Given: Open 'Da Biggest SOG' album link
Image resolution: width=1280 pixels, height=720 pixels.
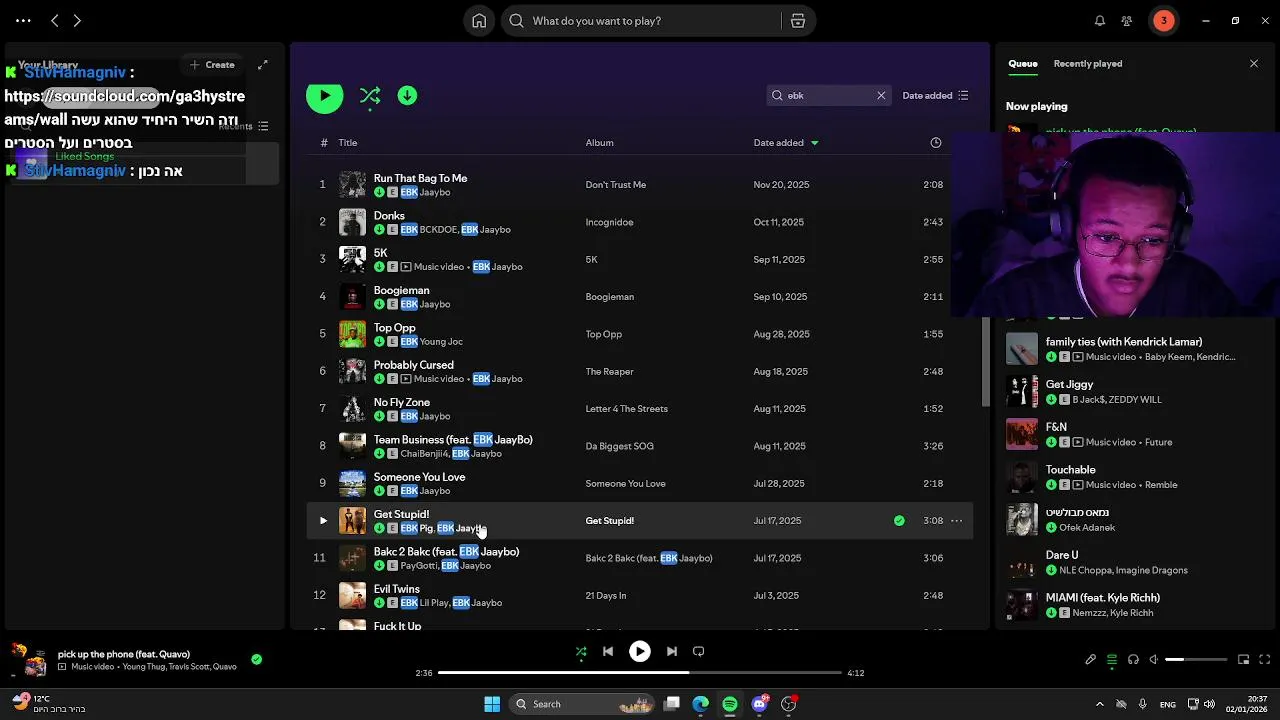Looking at the screenshot, I should [x=620, y=447].
